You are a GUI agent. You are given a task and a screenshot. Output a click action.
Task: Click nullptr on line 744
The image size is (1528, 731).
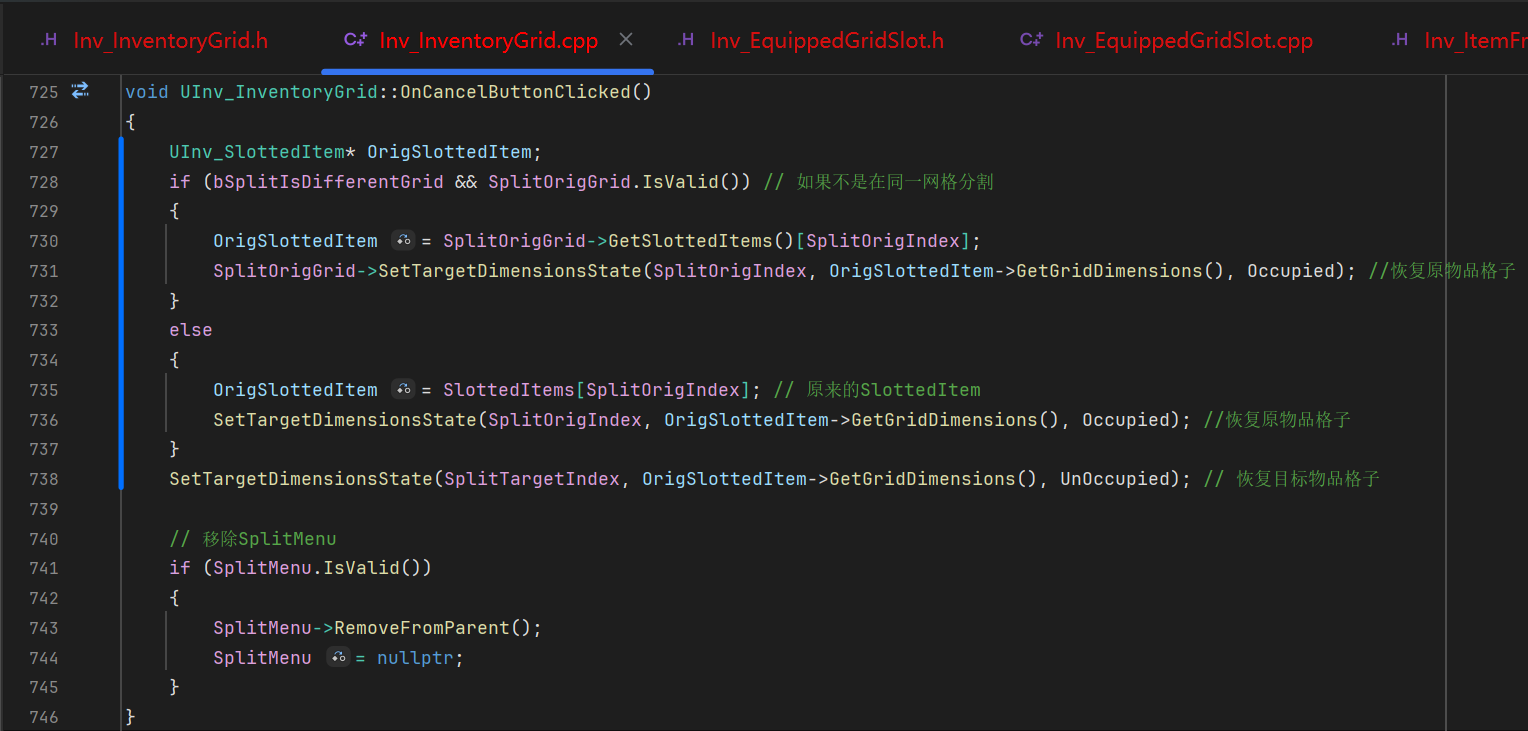[416, 658]
